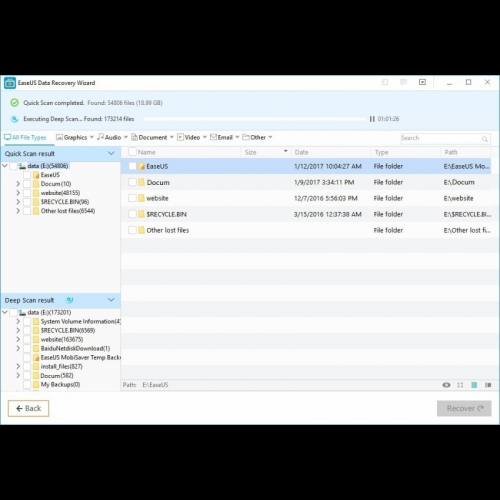Click the green Quick Scan completed check icon

pos(14,103)
